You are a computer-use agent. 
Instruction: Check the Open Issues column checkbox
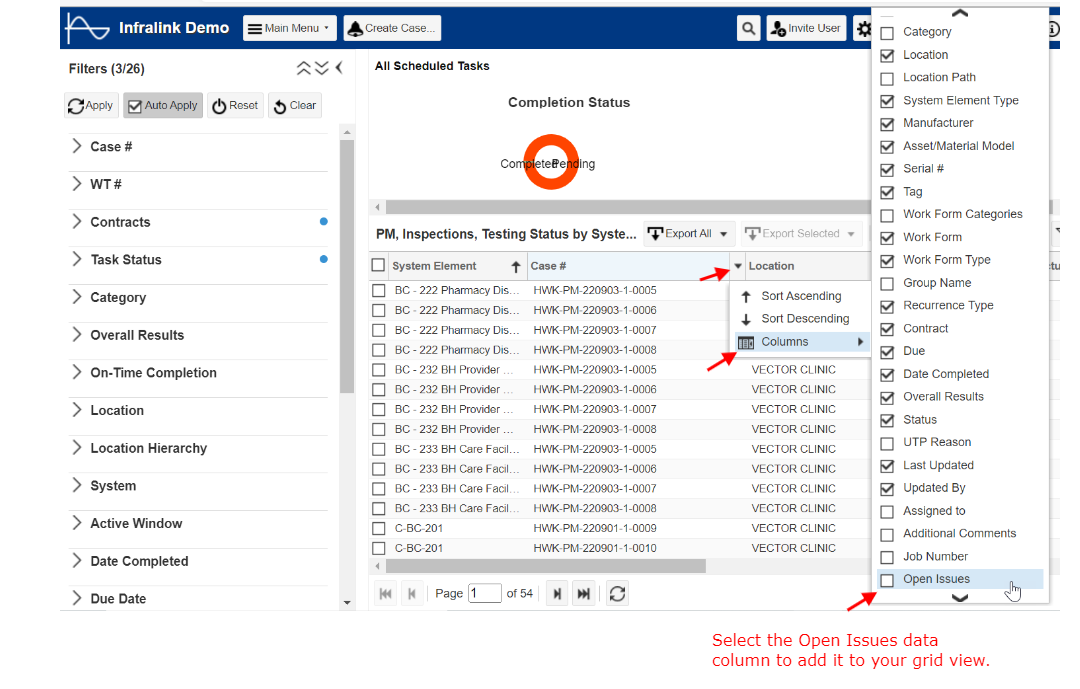(887, 580)
